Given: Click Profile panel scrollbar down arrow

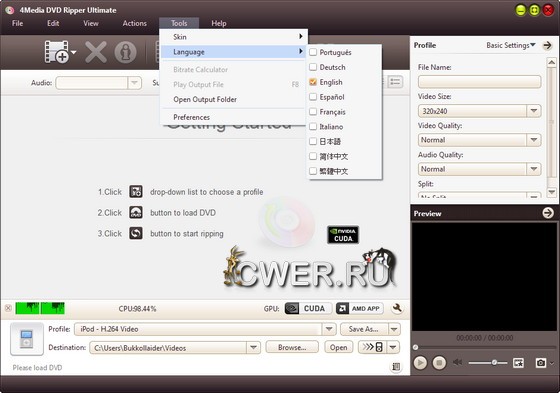Looking at the screenshot, I should pyautogui.click(x=551, y=192).
